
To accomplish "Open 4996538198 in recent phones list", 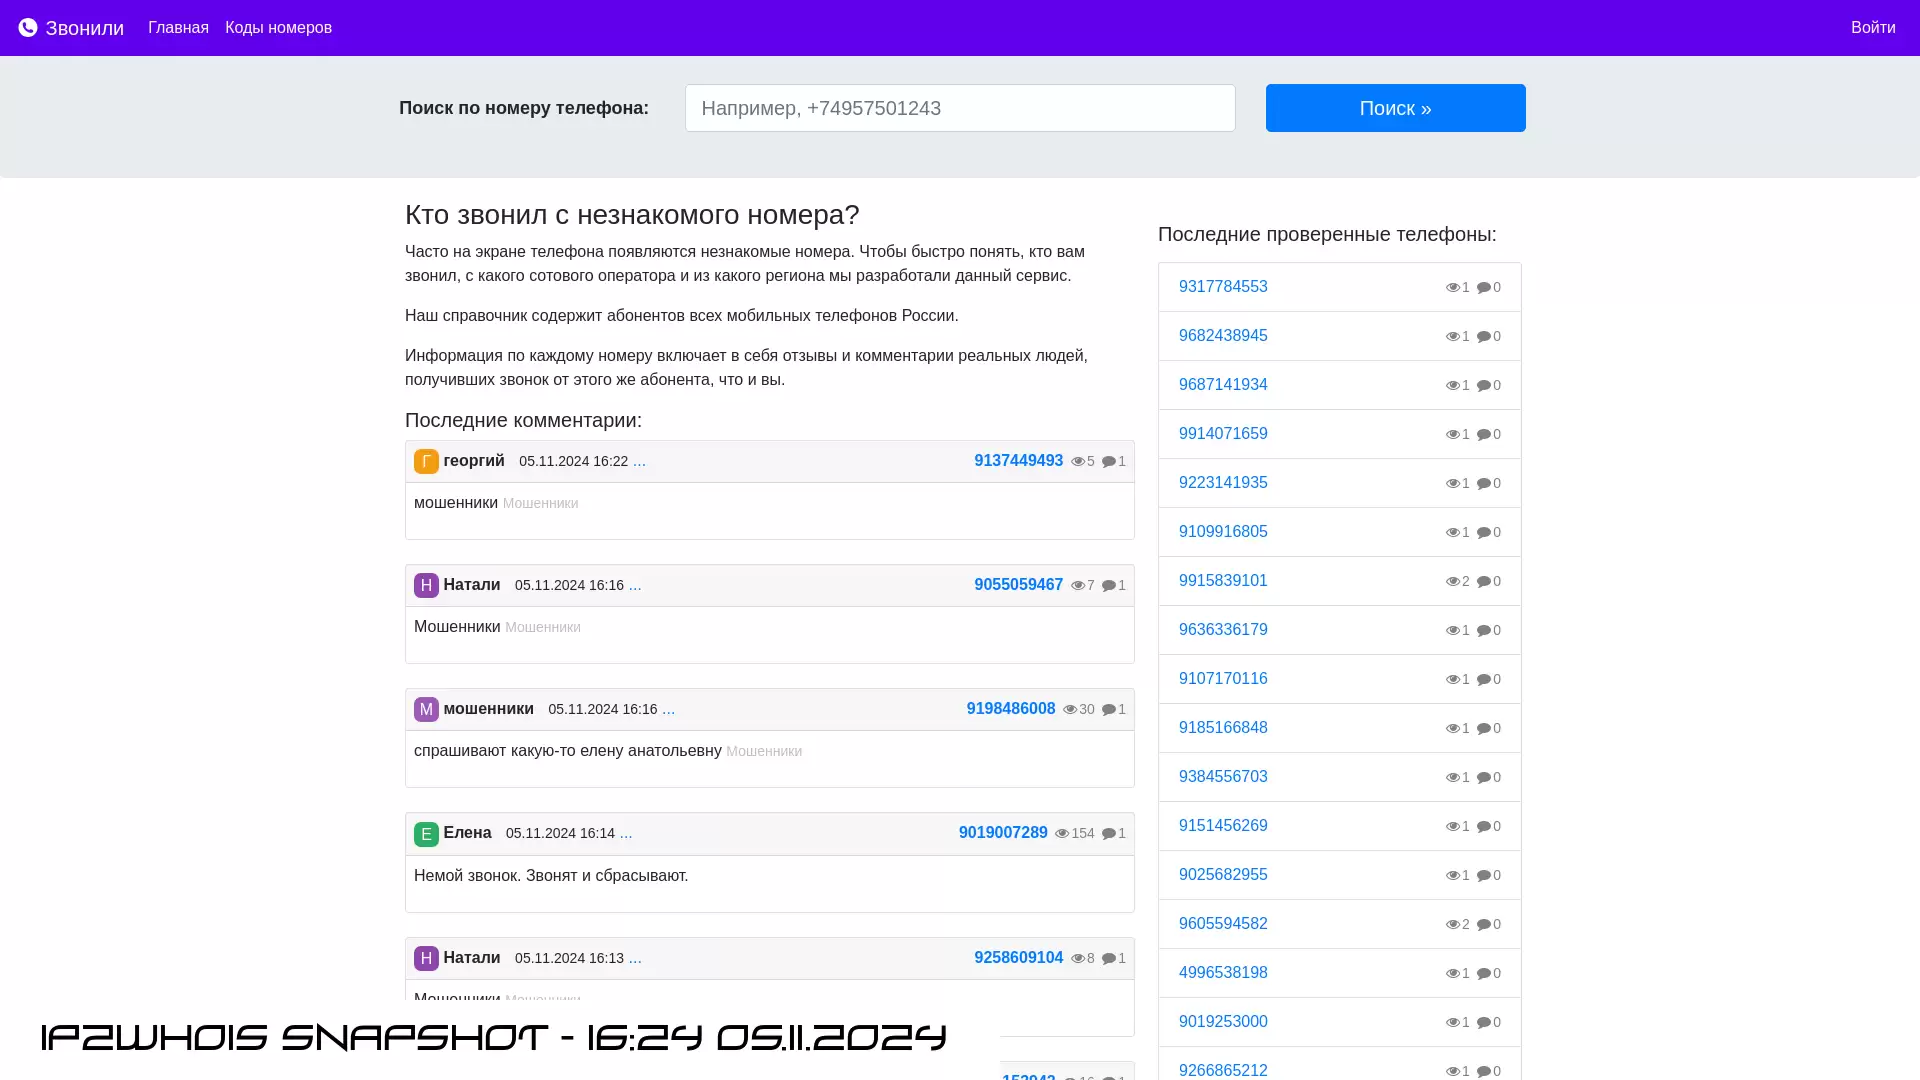I will (x=1223, y=973).
